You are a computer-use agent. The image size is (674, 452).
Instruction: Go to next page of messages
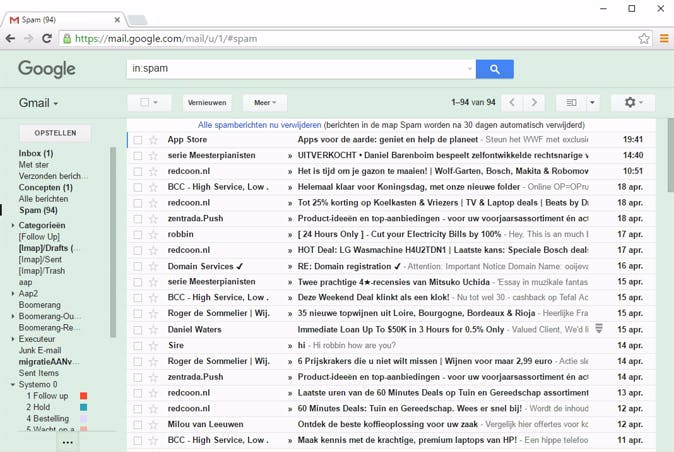point(534,103)
